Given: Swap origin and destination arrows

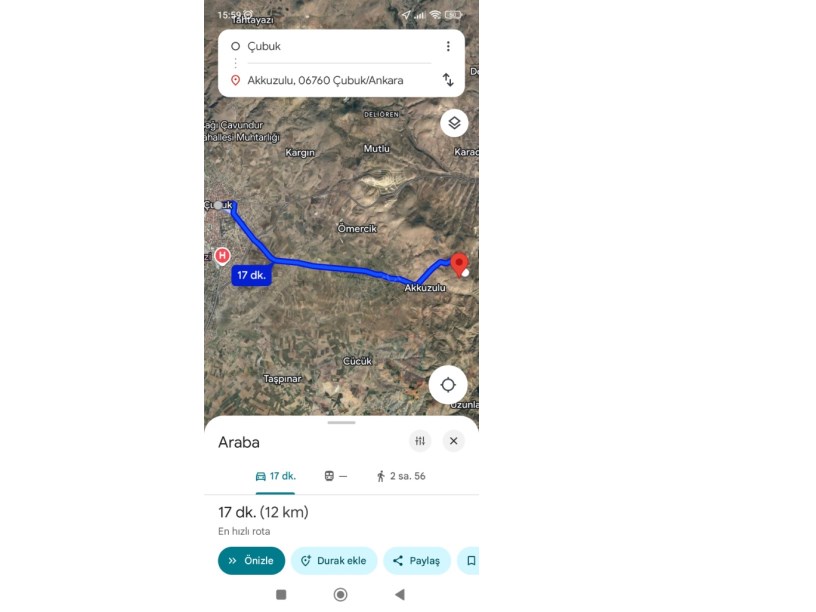Looking at the screenshot, I should (x=448, y=80).
